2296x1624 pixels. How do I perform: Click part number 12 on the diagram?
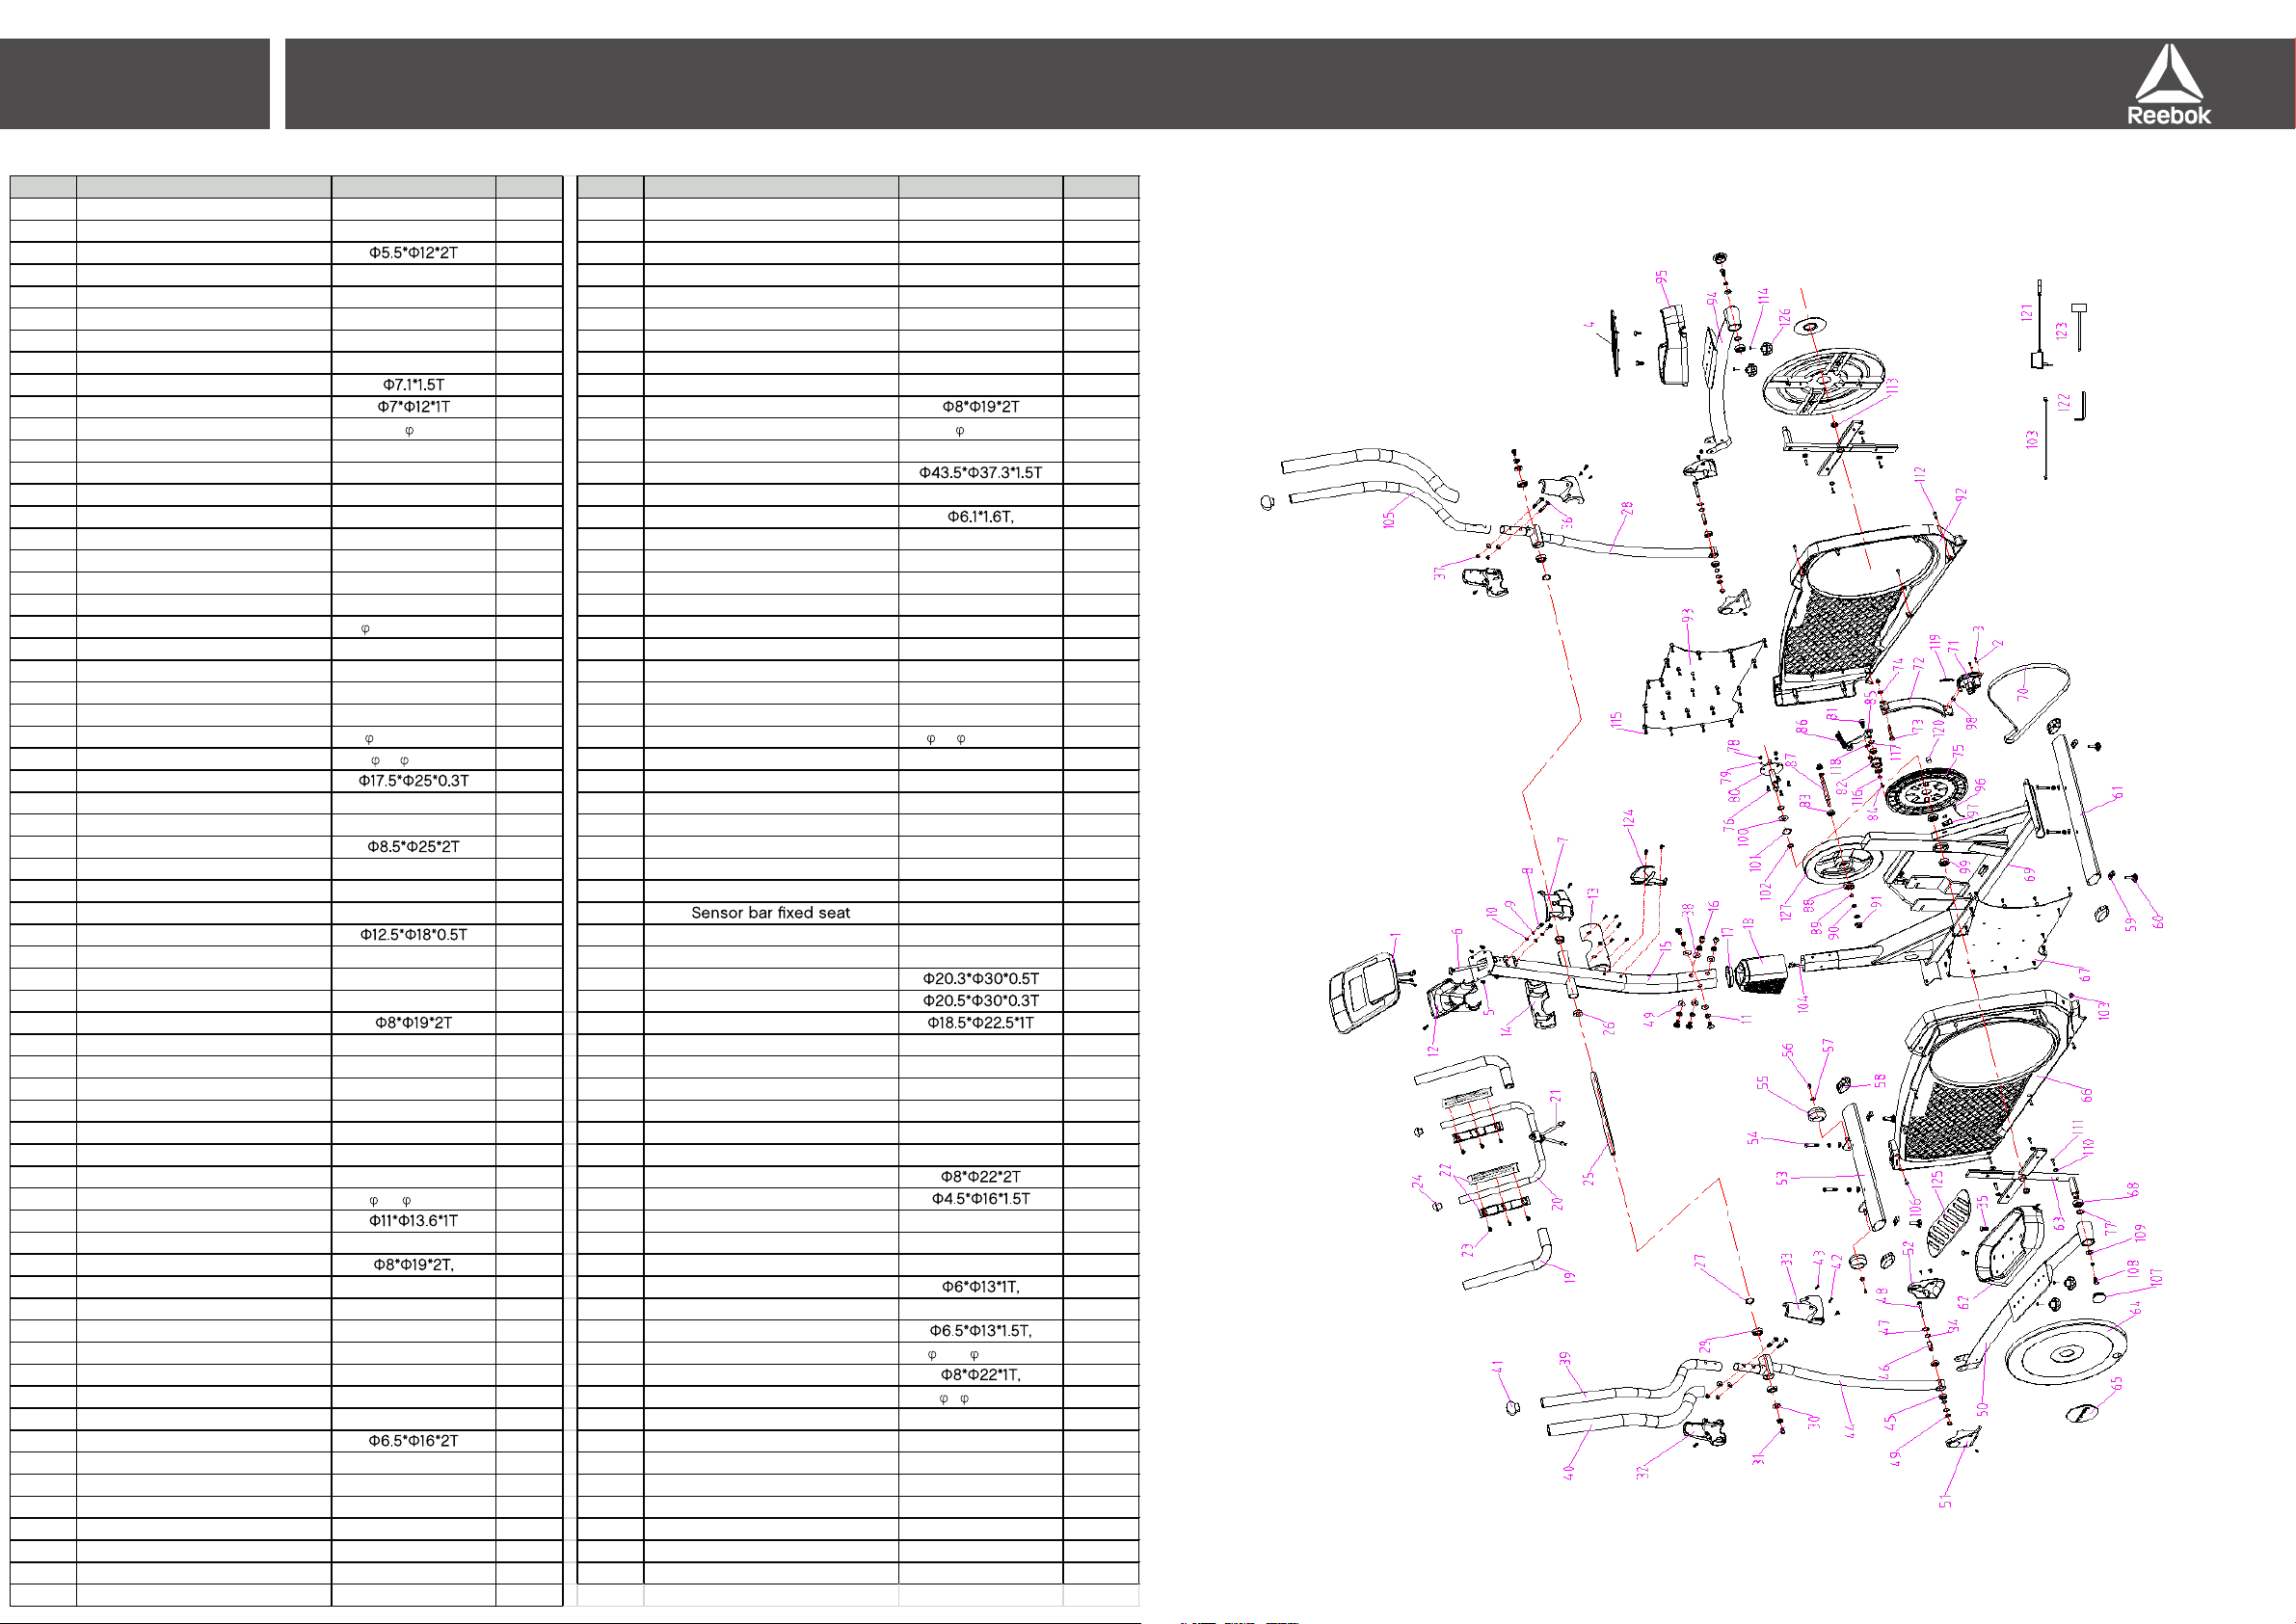pyautogui.click(x=1432, y=1051)
